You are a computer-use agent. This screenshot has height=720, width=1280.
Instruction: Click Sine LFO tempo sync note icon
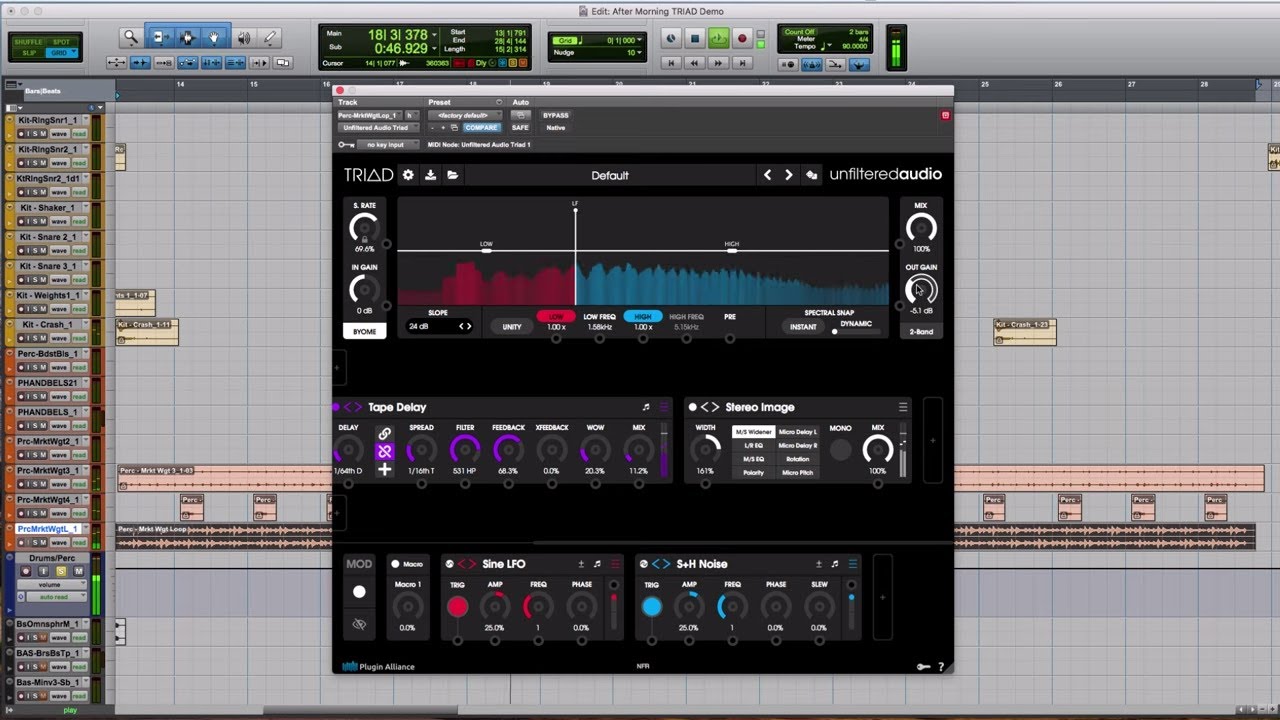(x=597, y=564)
